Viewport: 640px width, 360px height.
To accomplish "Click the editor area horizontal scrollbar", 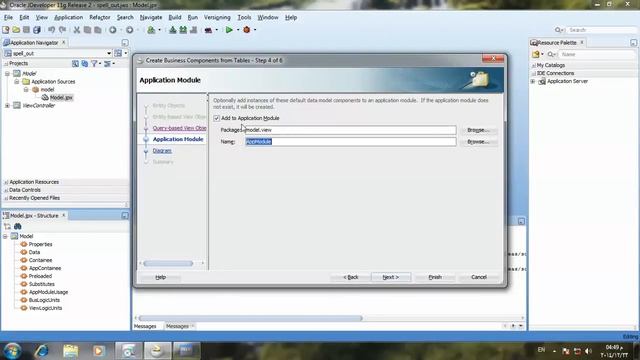I will [x=250, y=318].
